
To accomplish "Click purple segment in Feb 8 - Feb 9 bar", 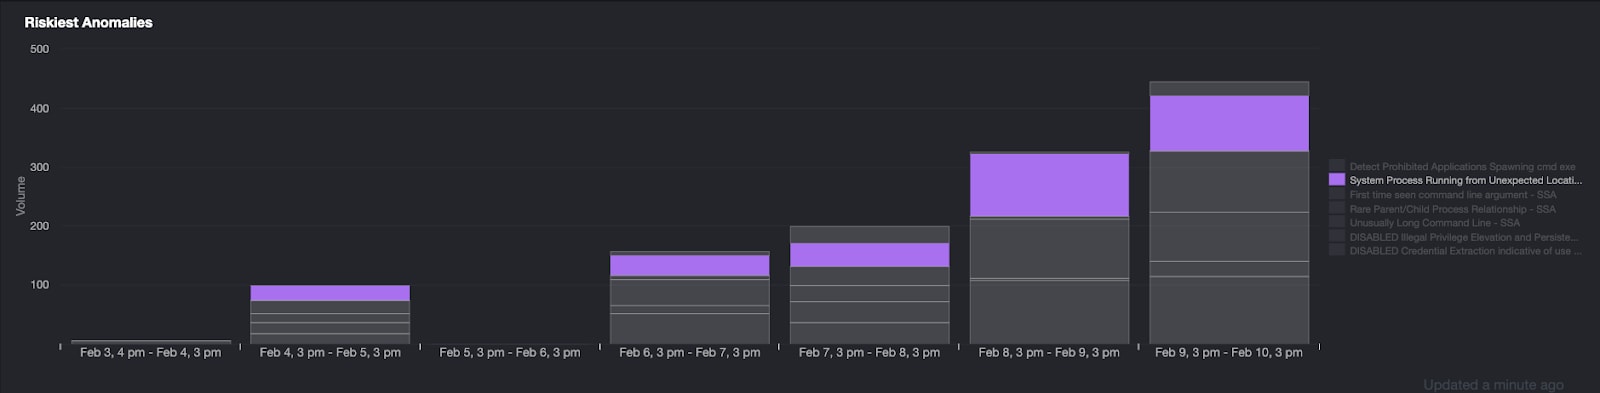I will 1049,185.
